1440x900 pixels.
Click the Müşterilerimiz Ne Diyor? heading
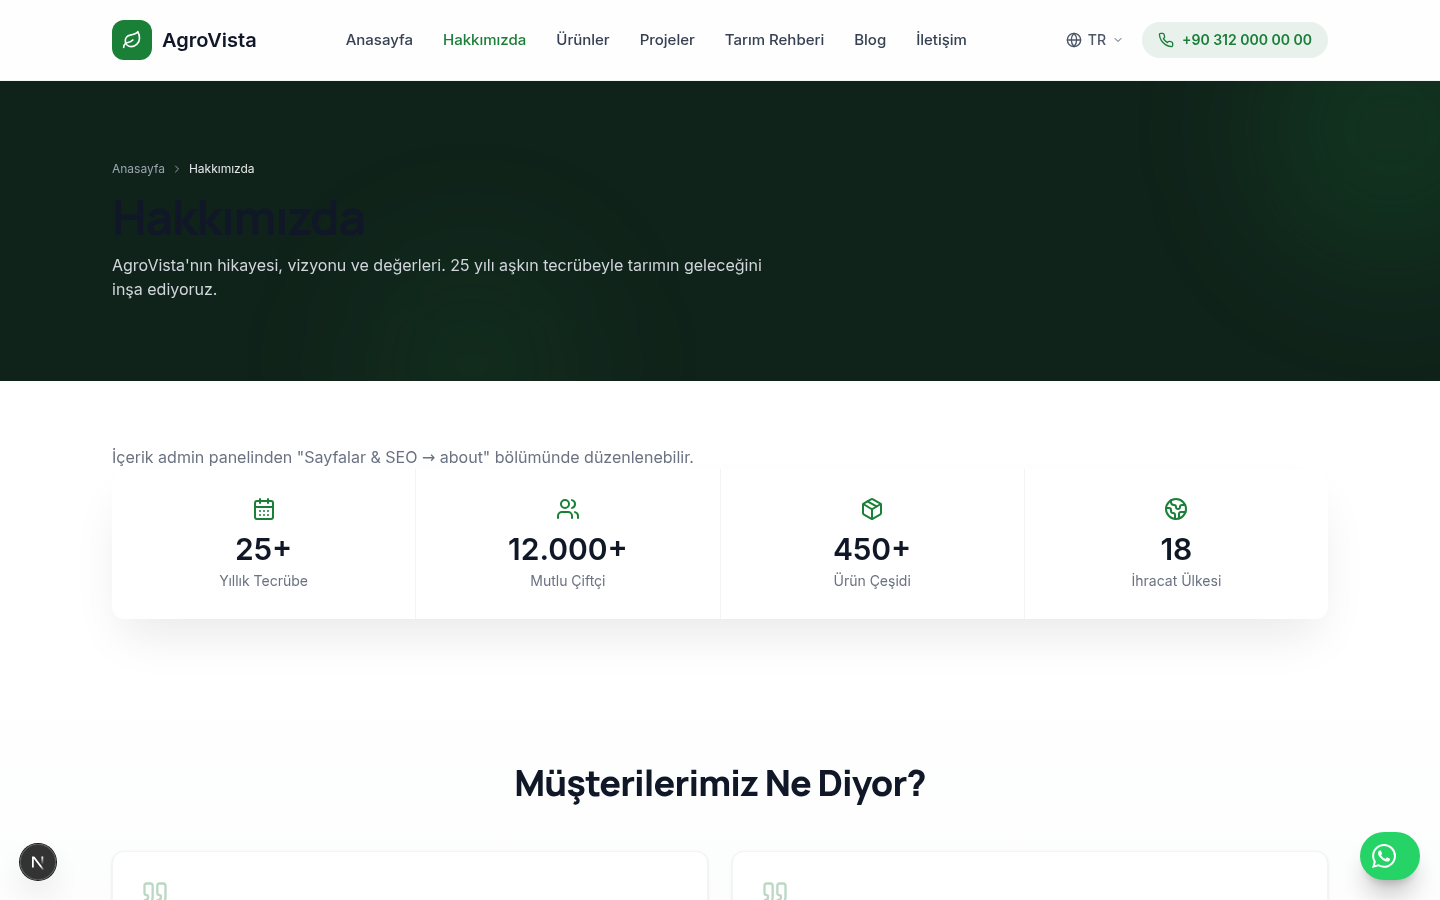(x=720, y=783)
